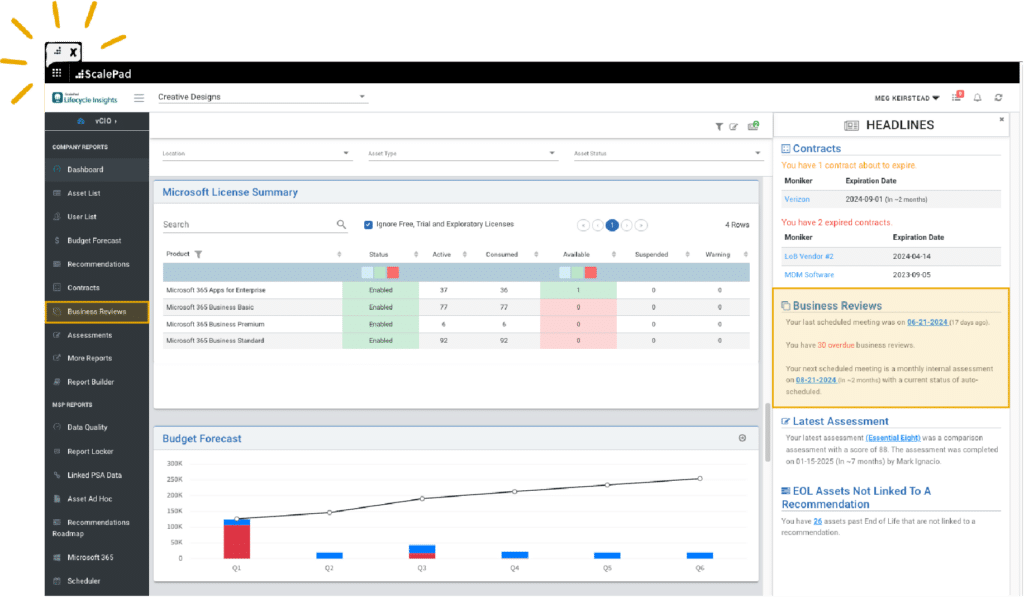Click the red swatch in the Status filter row
The height and width of the screenshot is (597, 1024).
[x=392, y=272]
